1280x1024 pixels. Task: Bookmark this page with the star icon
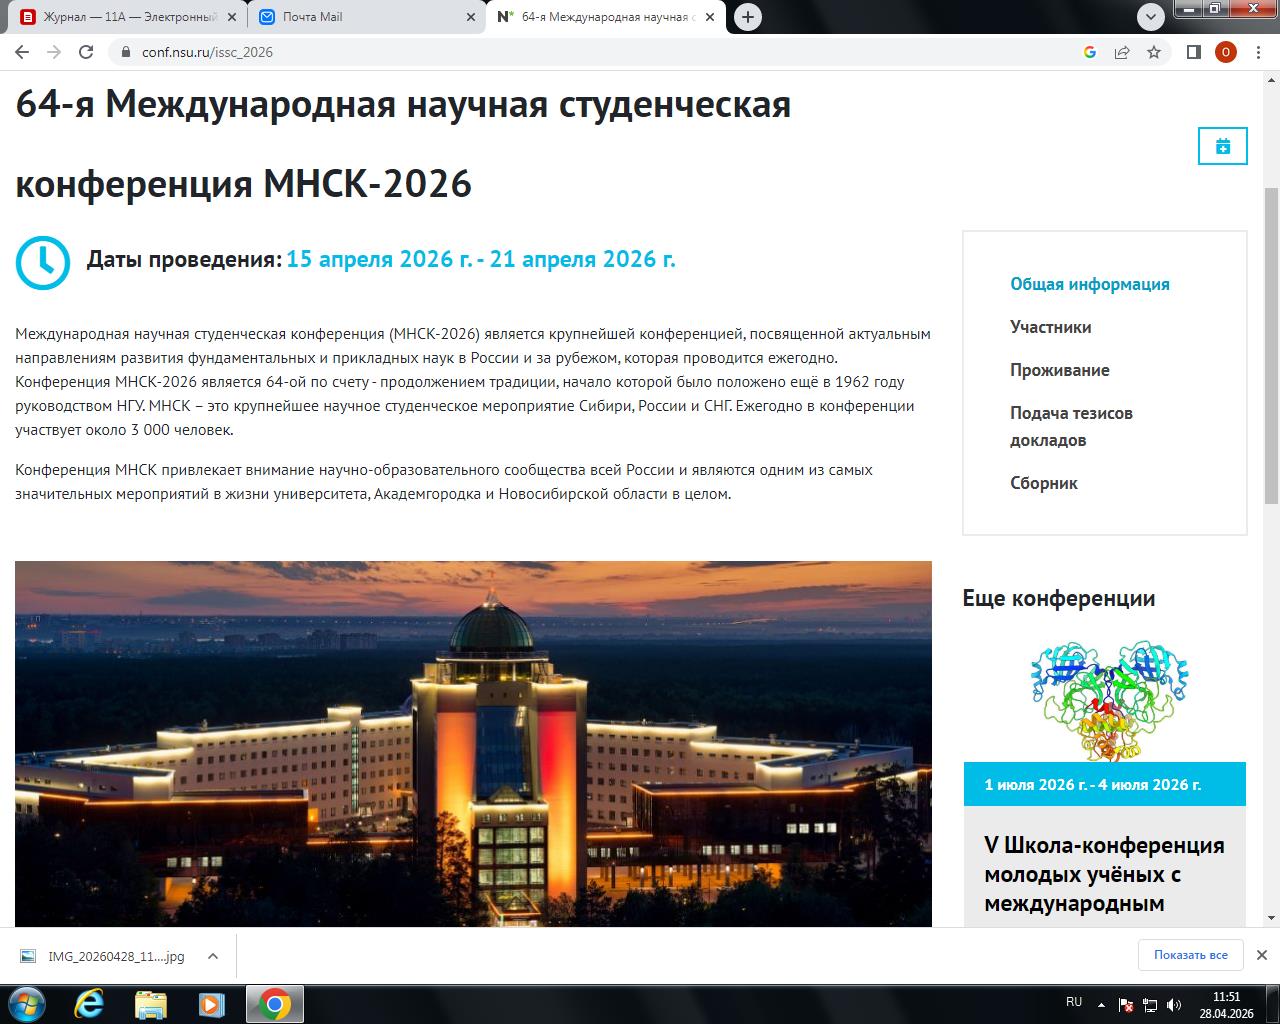tap(1154, 52)
